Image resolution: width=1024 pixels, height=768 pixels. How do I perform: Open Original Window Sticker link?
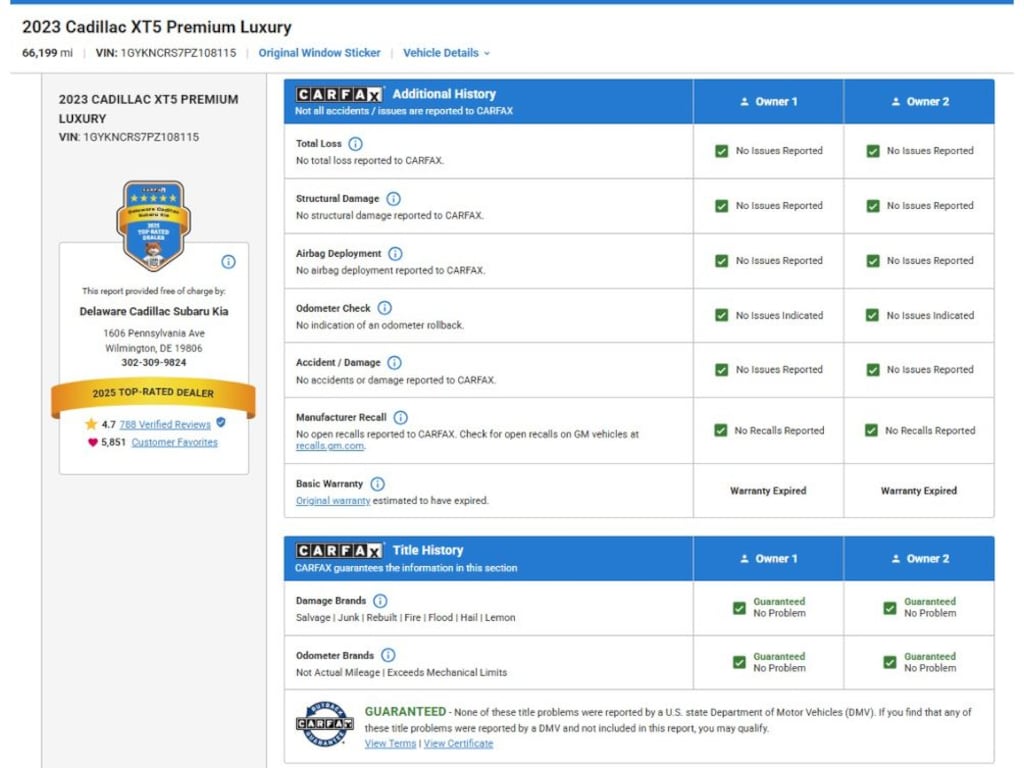pyautogui.click(x=319, y=53)
